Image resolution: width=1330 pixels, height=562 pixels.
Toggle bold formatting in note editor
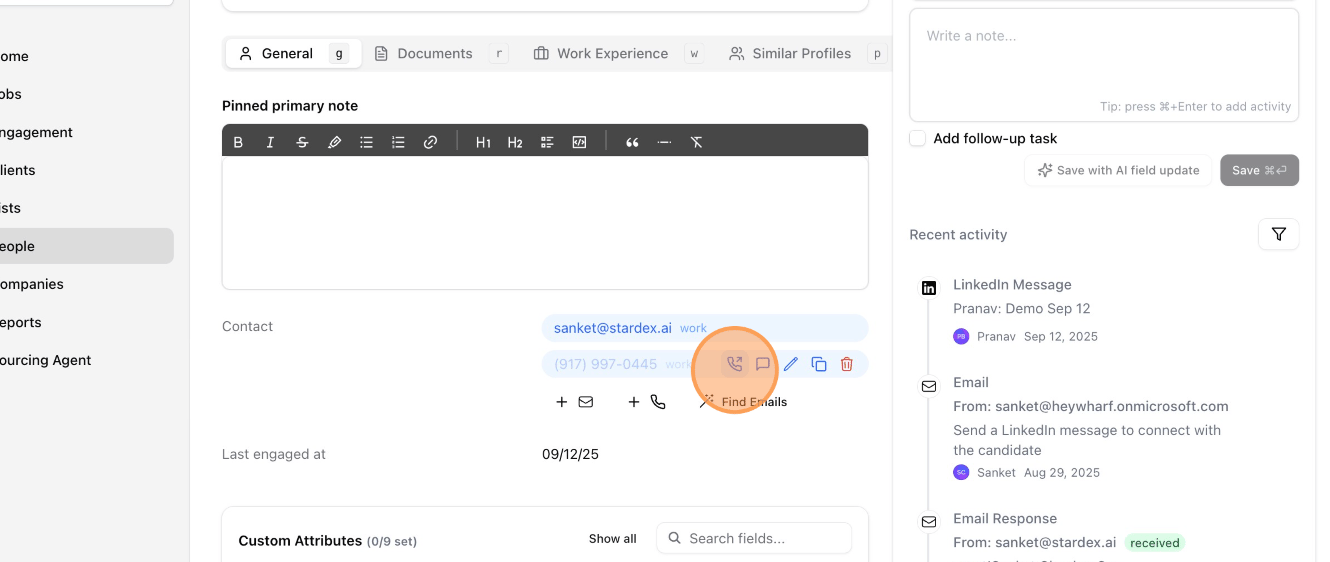pos(238,142)
